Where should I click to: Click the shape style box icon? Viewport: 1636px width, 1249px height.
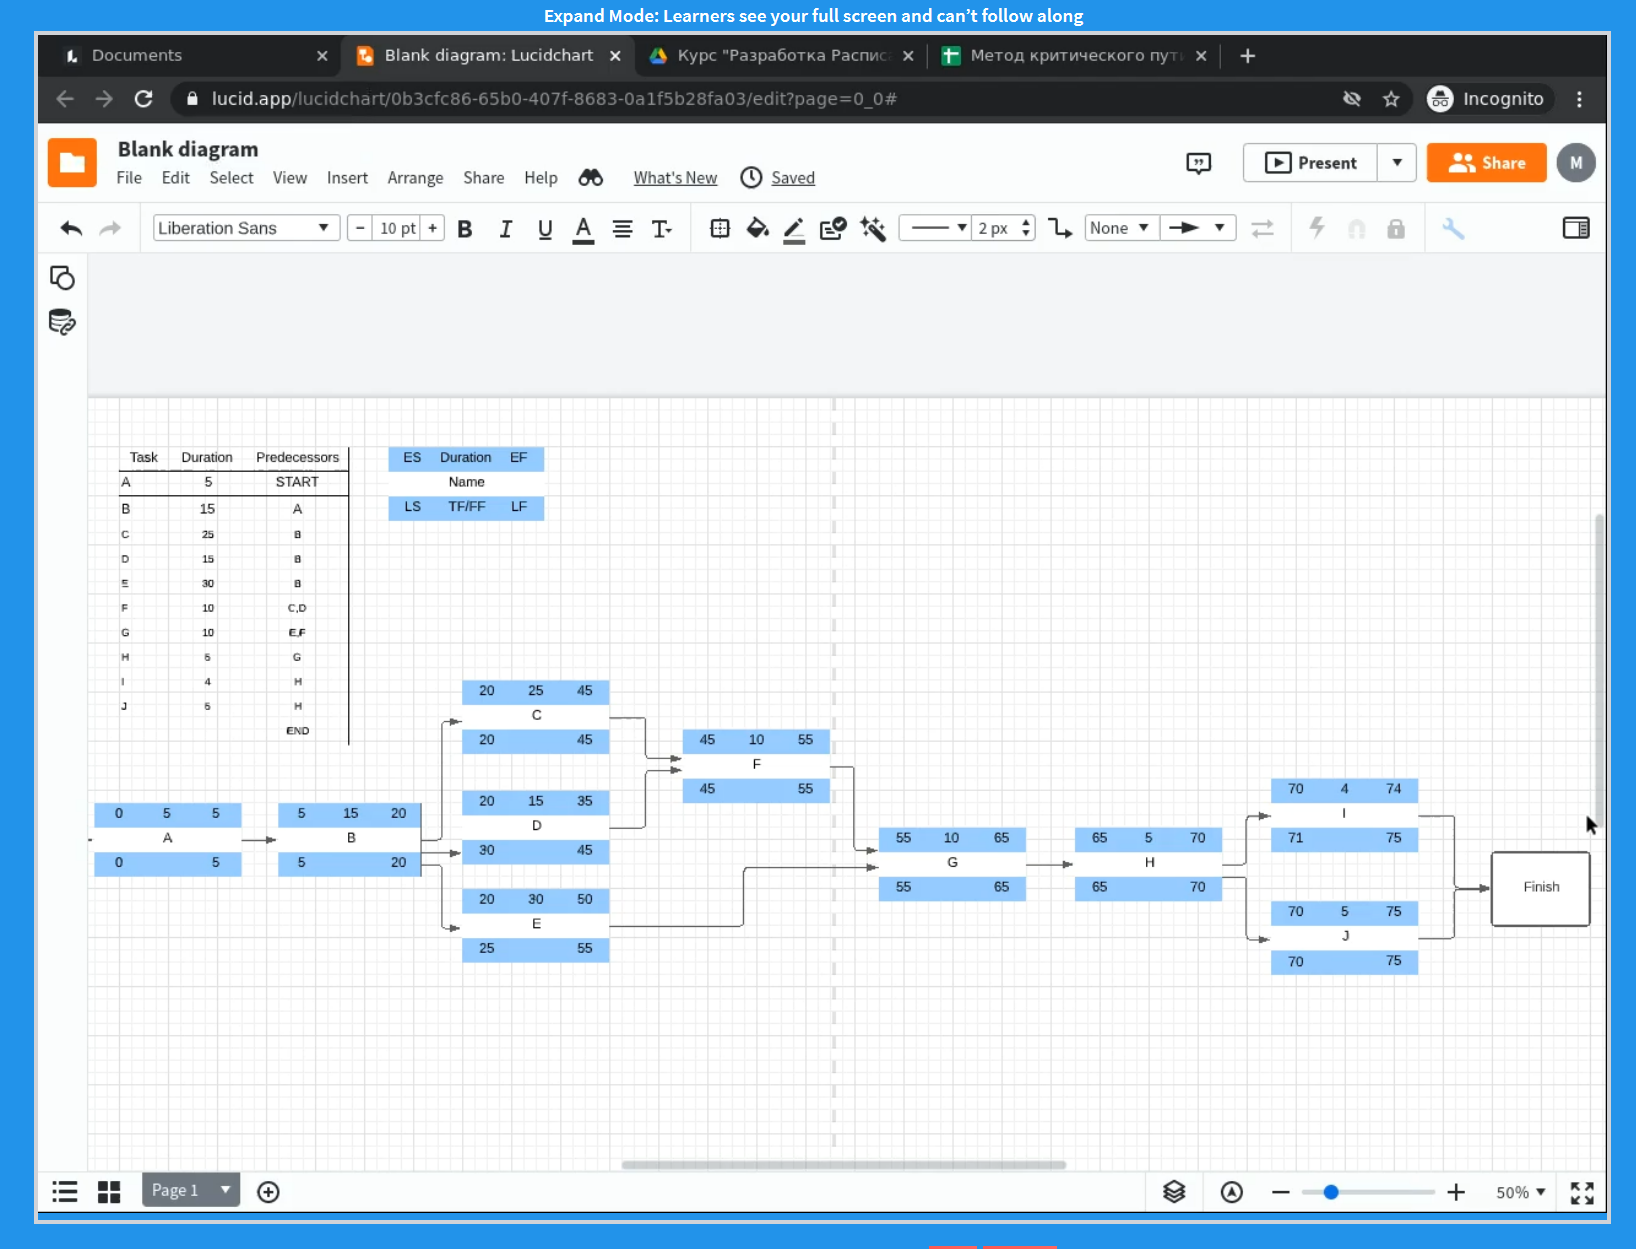(720, 229)
